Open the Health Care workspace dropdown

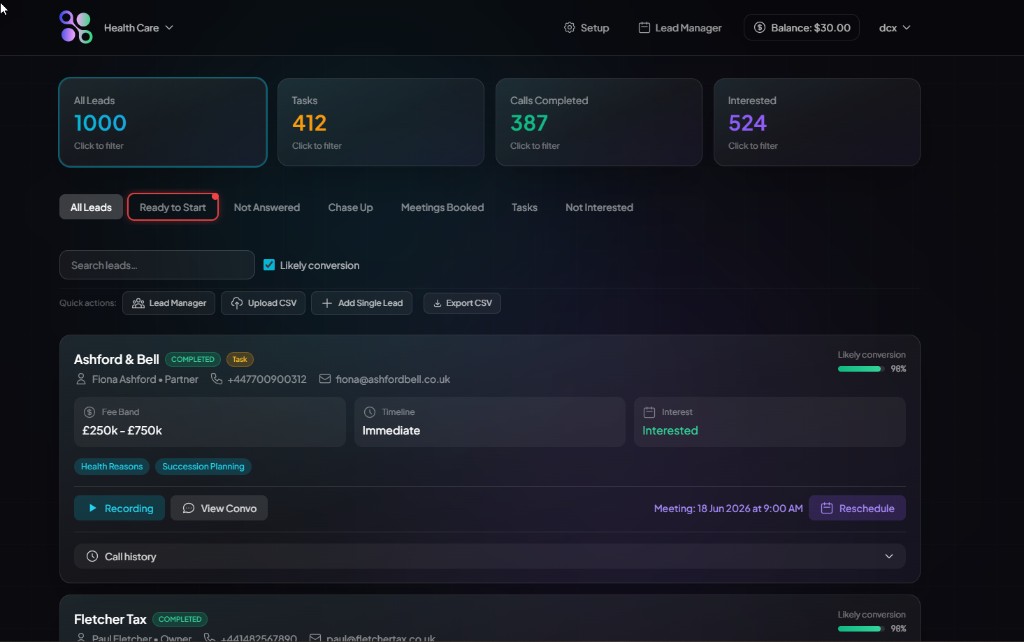[x=138, y=27]
